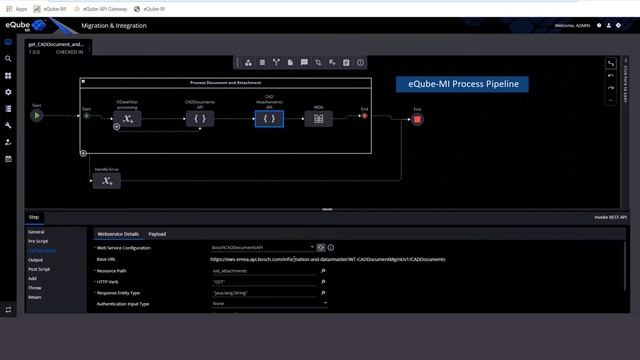Collapse the Process Document and Attachment box
Image resolution: width=640 pixels, height=360 pixels.
(x=83, y=82)
